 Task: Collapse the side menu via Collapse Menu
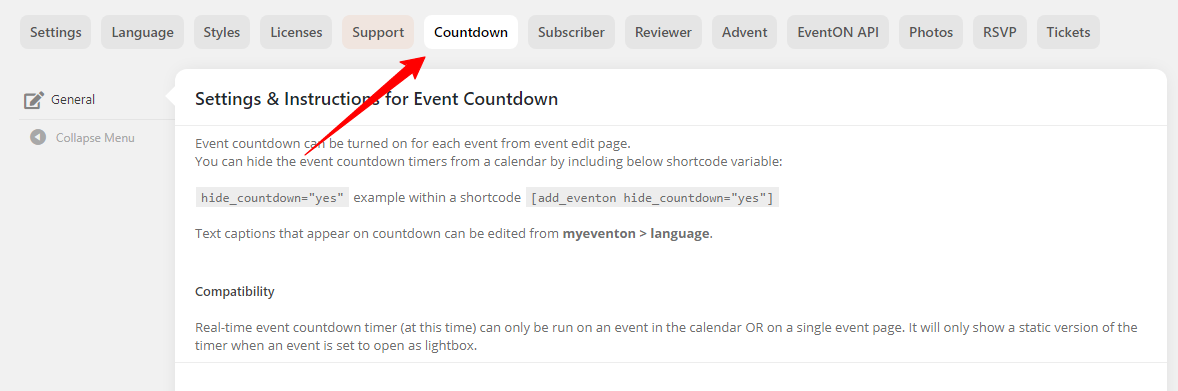[97, 138]
